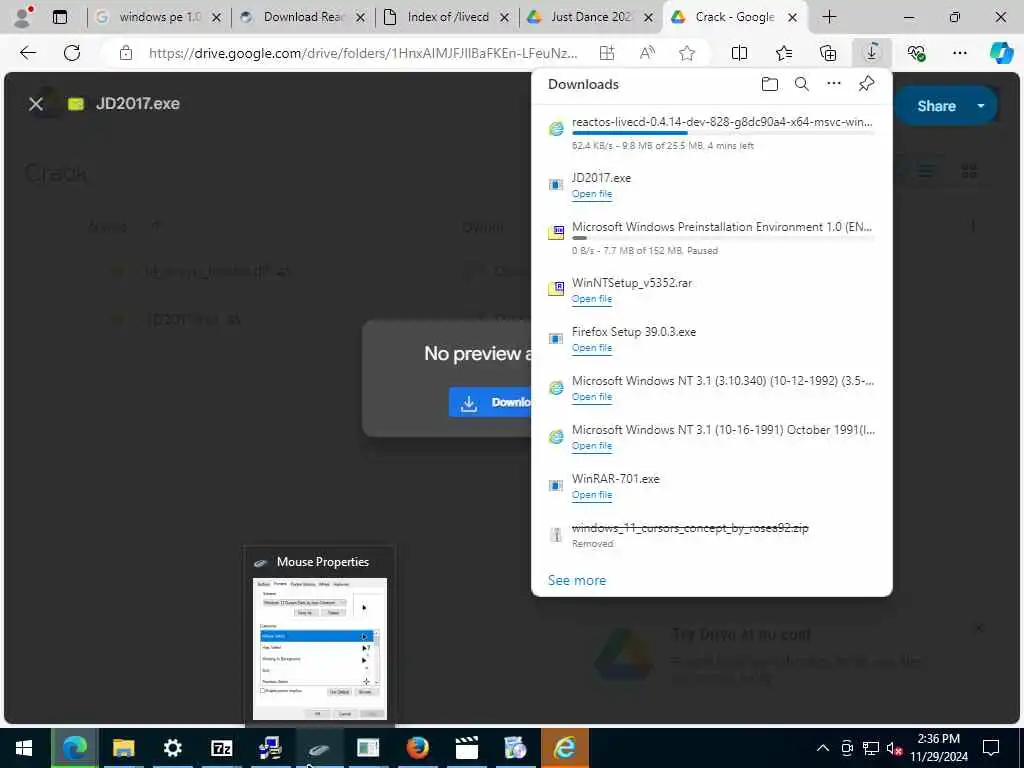Open file link under WinNTSetup_v5352.rar
1024x768 pixels.
pyautogui.click(x=592, y=298)
